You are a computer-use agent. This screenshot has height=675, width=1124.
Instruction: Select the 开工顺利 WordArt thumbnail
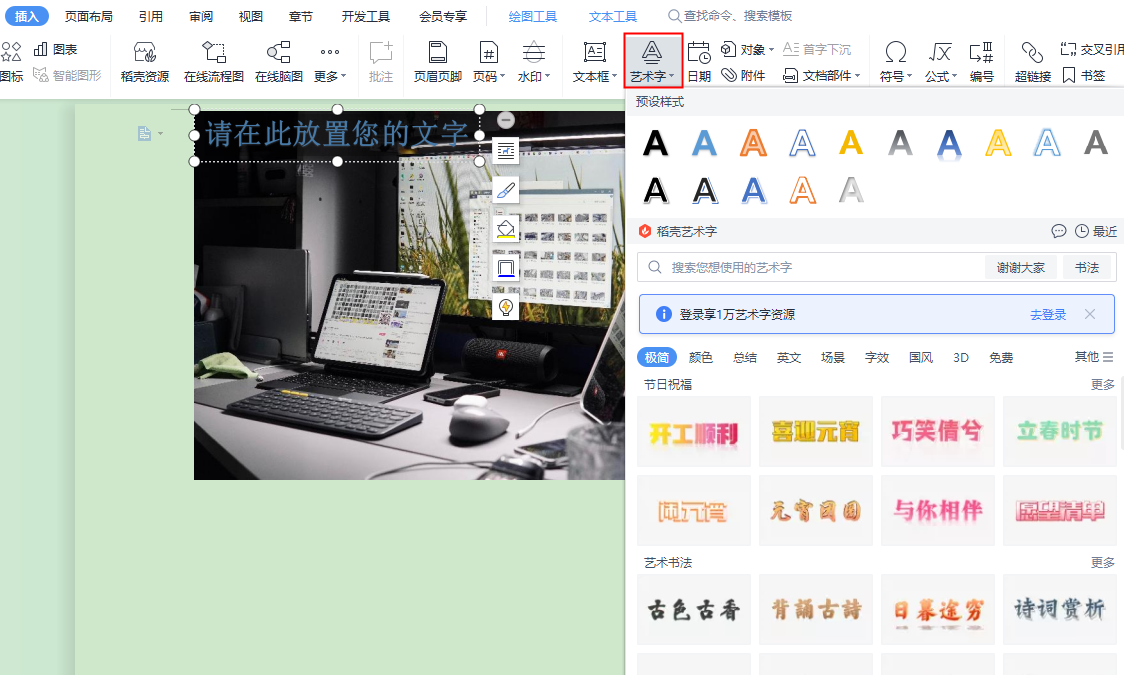[694, 431]
